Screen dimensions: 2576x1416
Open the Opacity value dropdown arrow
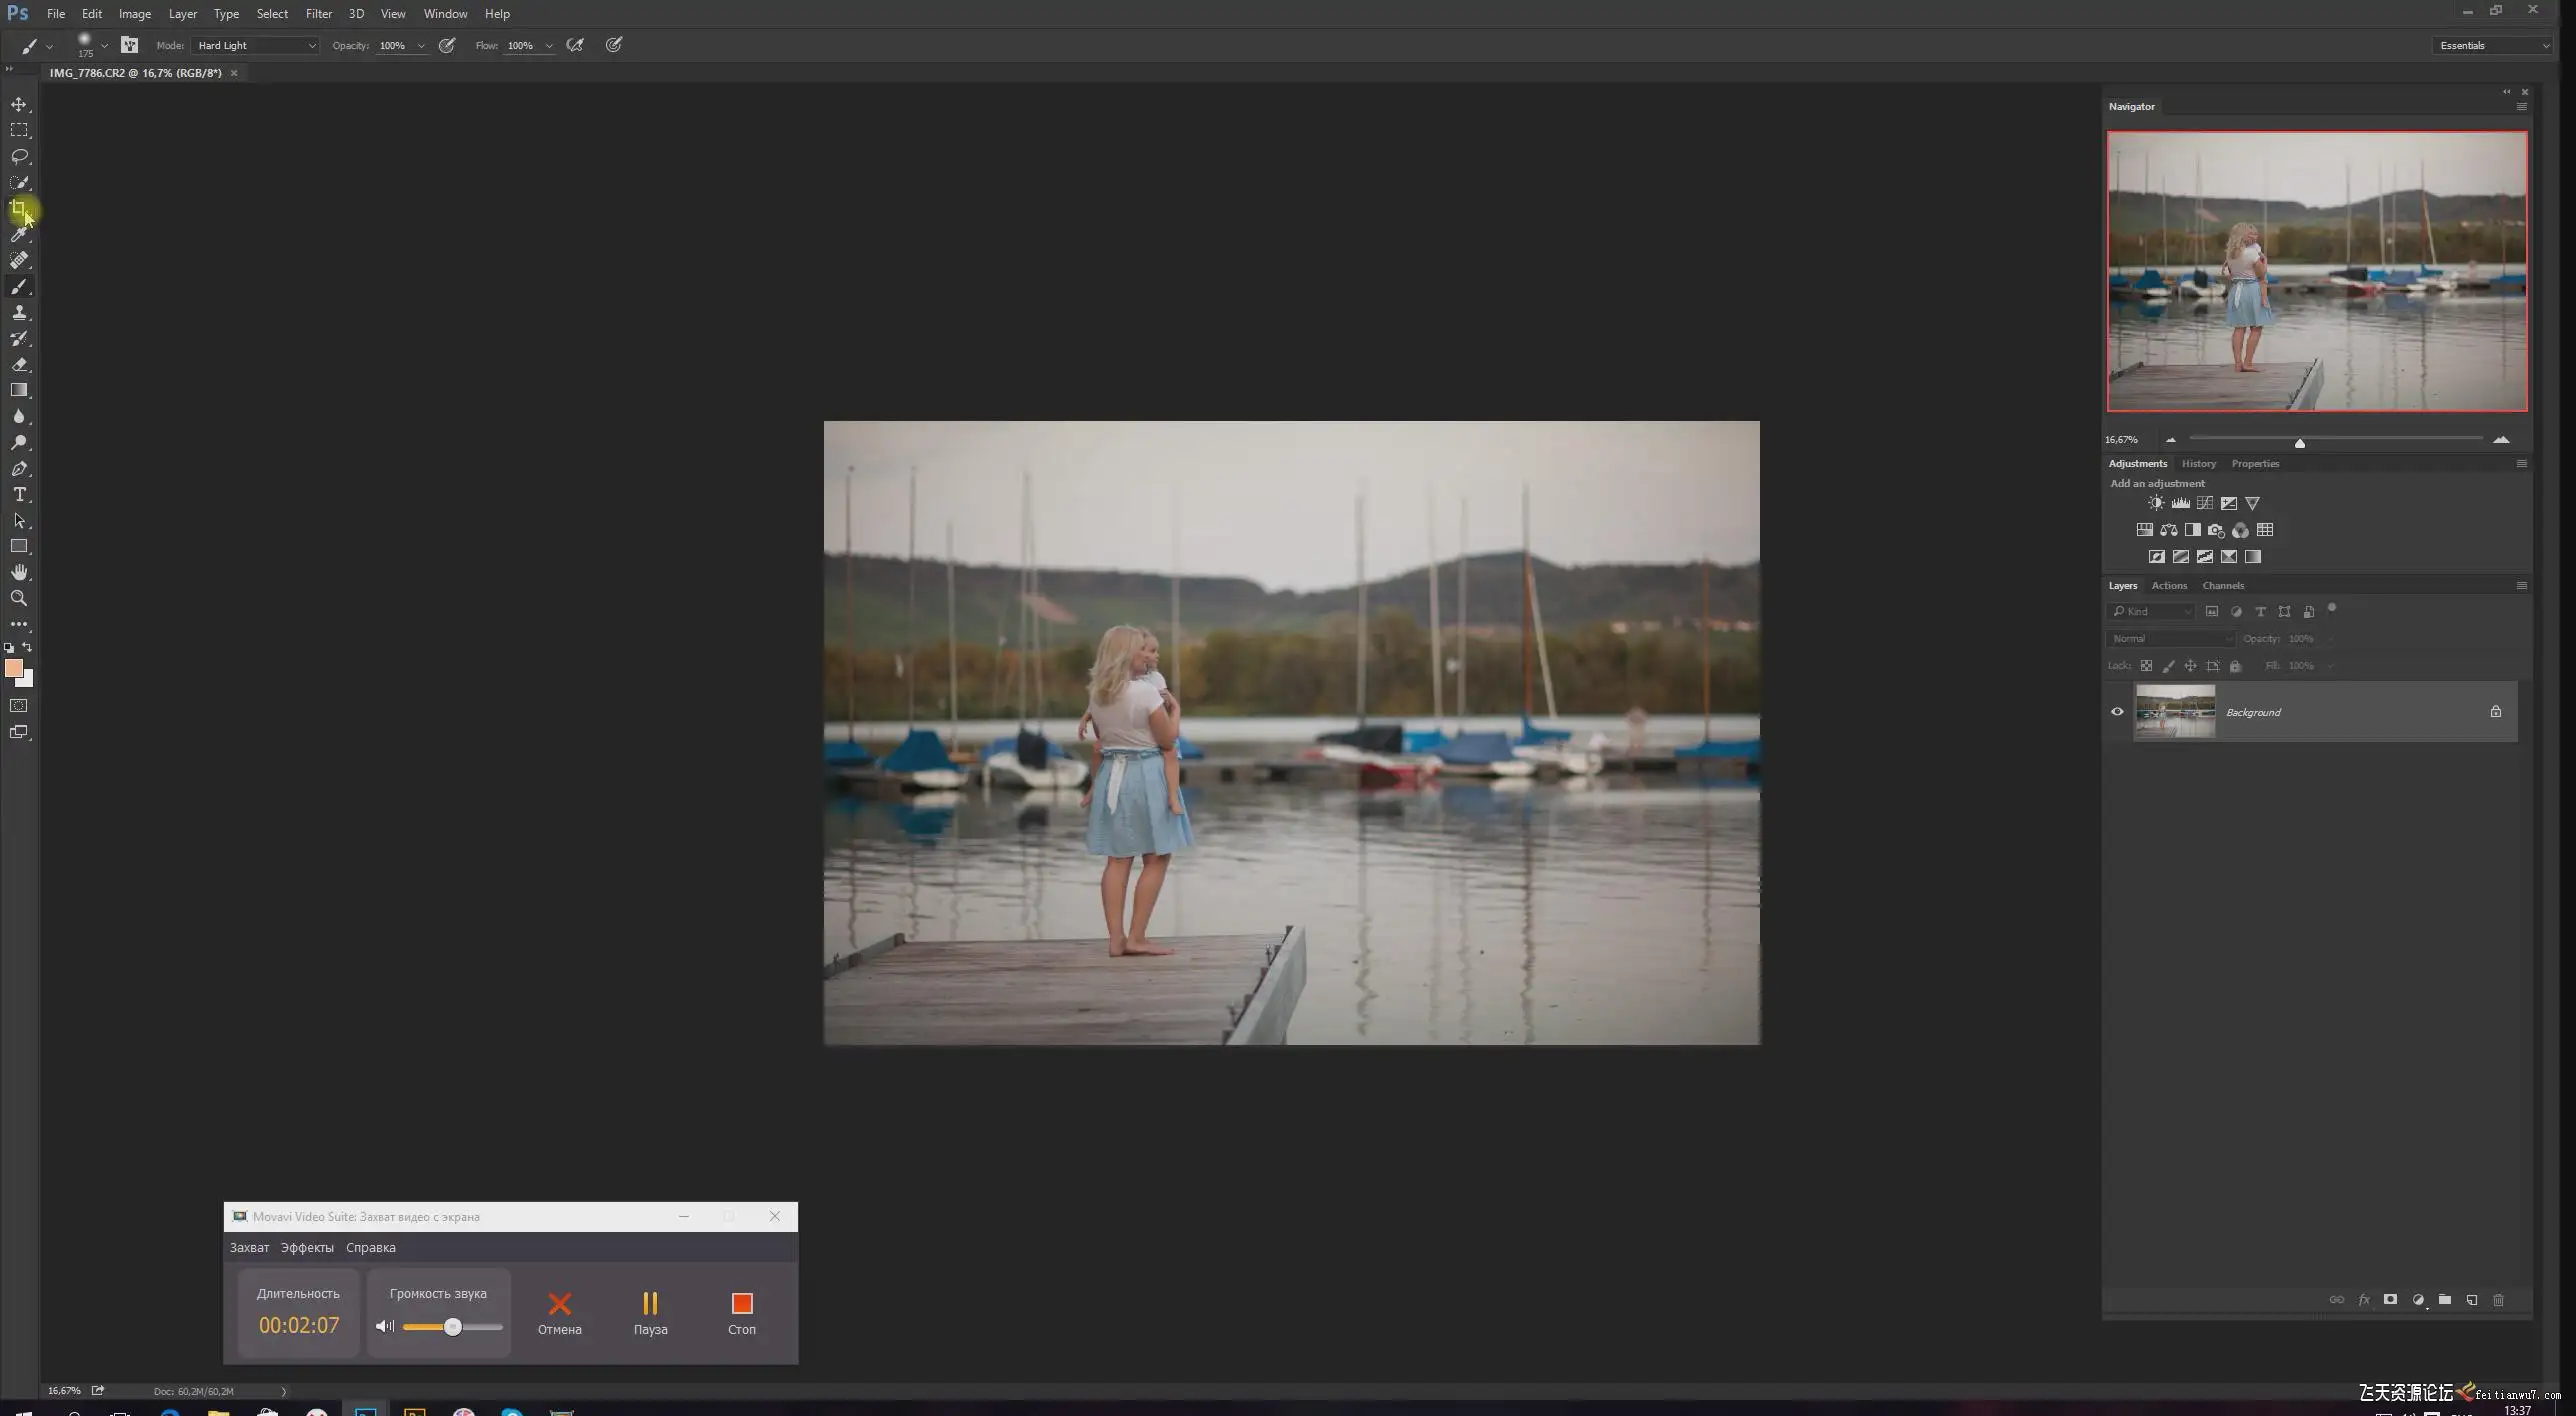pos(421,46)
